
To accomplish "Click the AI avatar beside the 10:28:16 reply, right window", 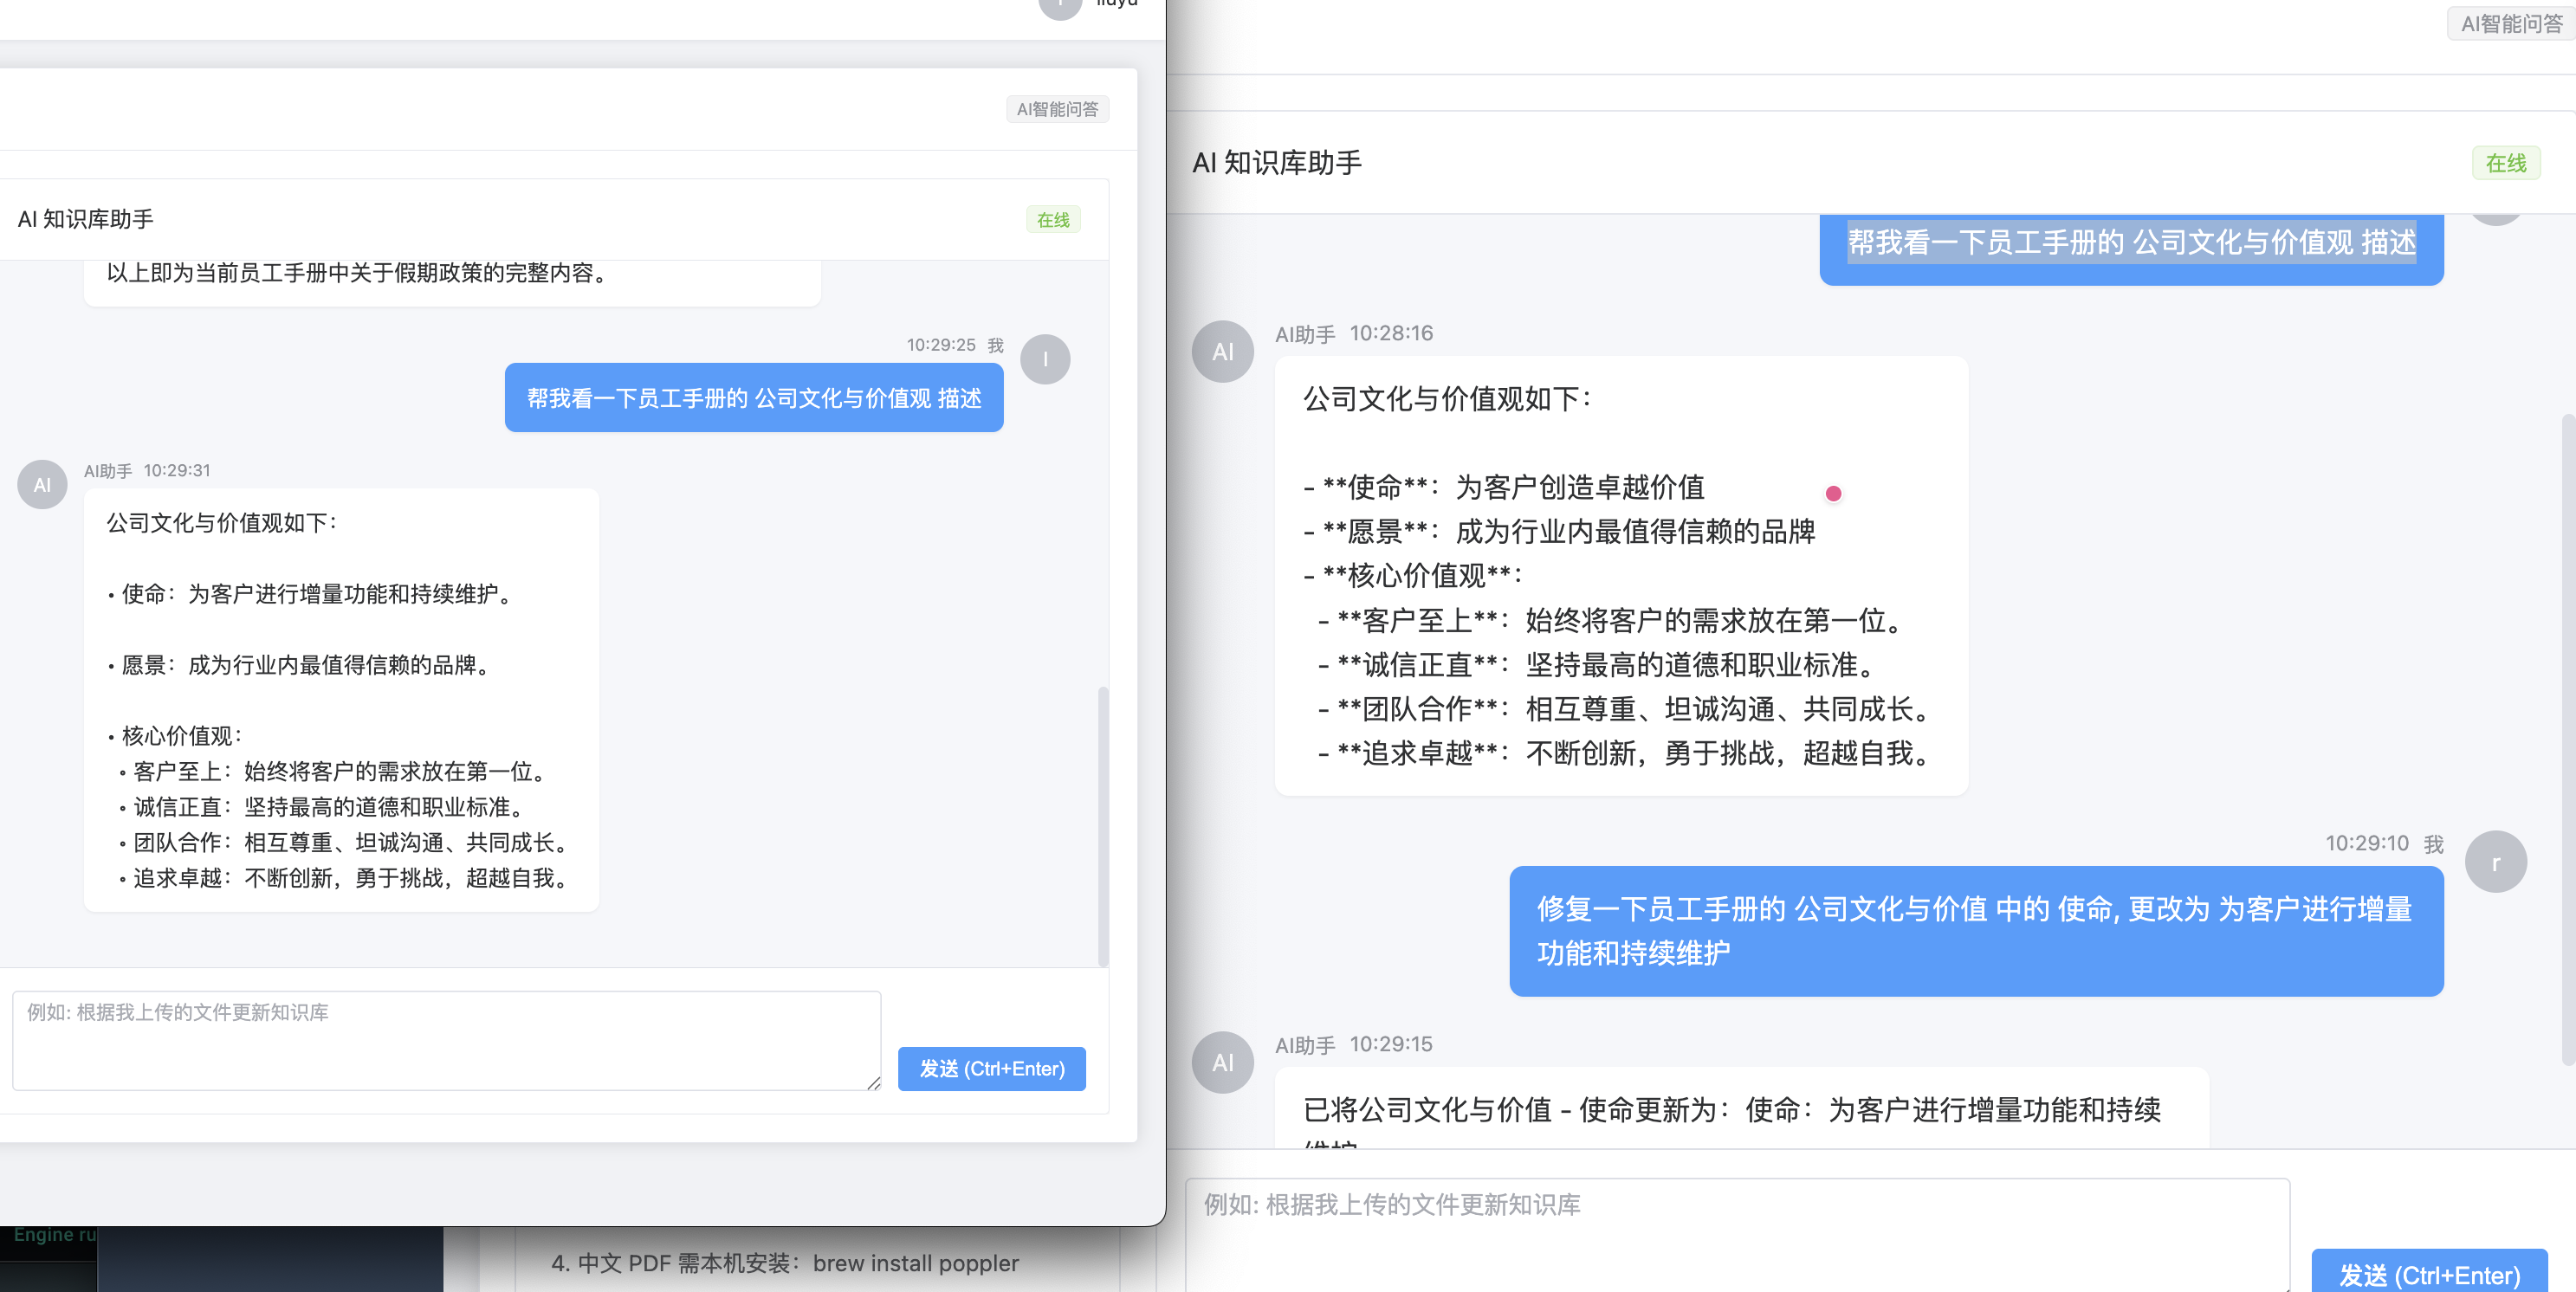I will pyautogui.click(x=1222, y=352).
